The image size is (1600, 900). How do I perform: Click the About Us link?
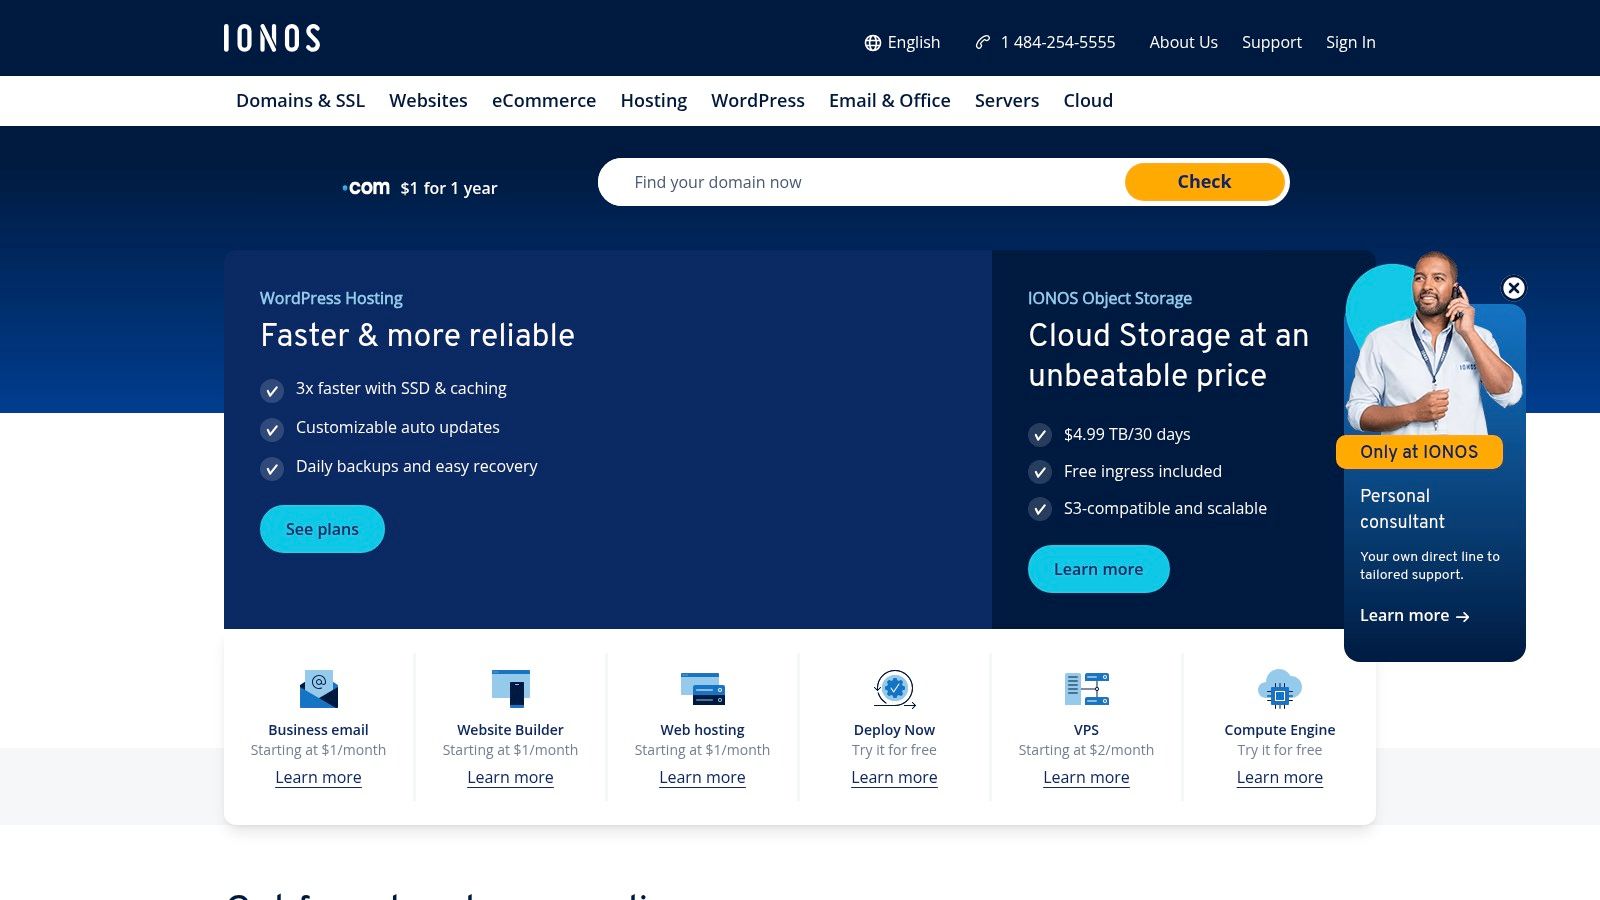(x=1184, y=42)
